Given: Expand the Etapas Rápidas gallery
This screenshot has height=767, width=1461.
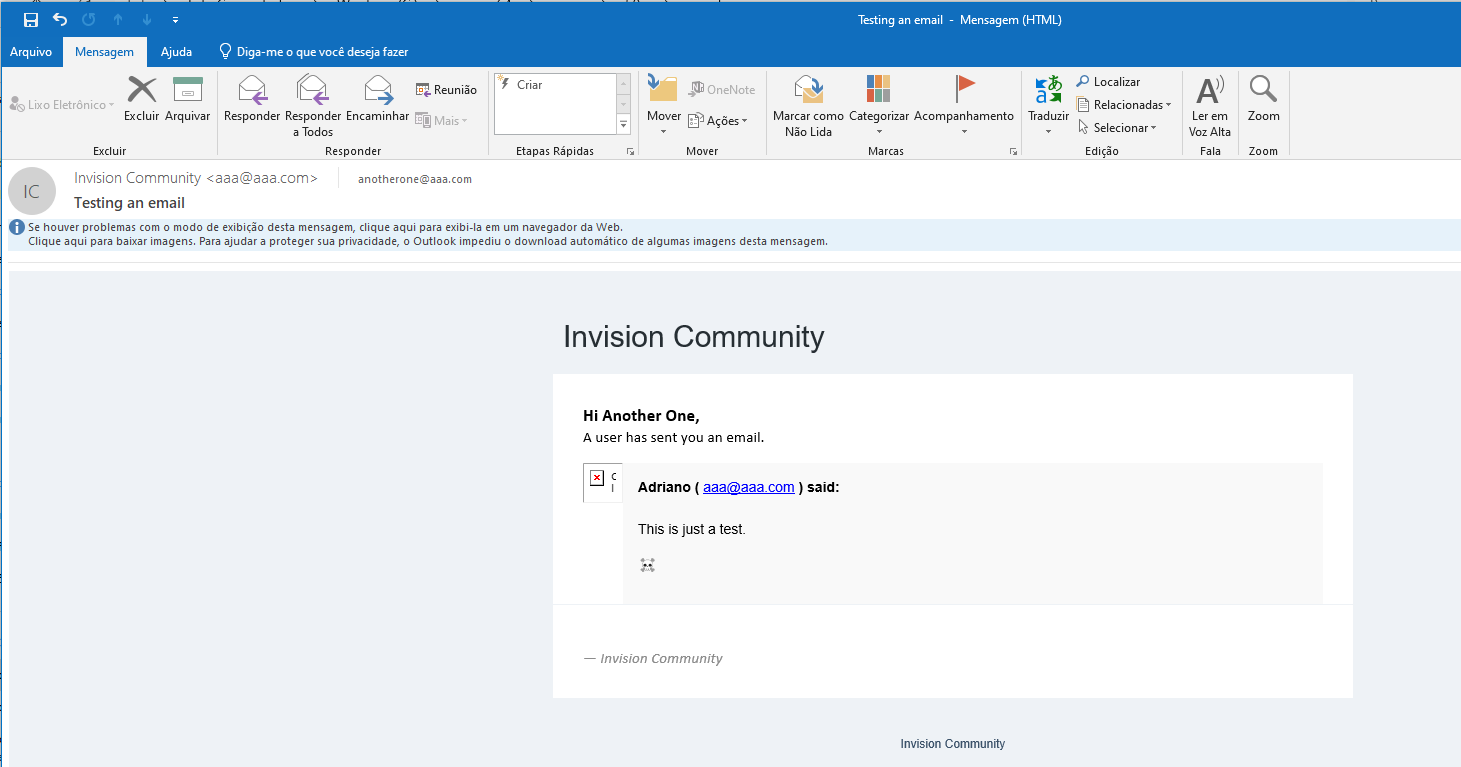Looking at the screenshot, I should (624, 124).
